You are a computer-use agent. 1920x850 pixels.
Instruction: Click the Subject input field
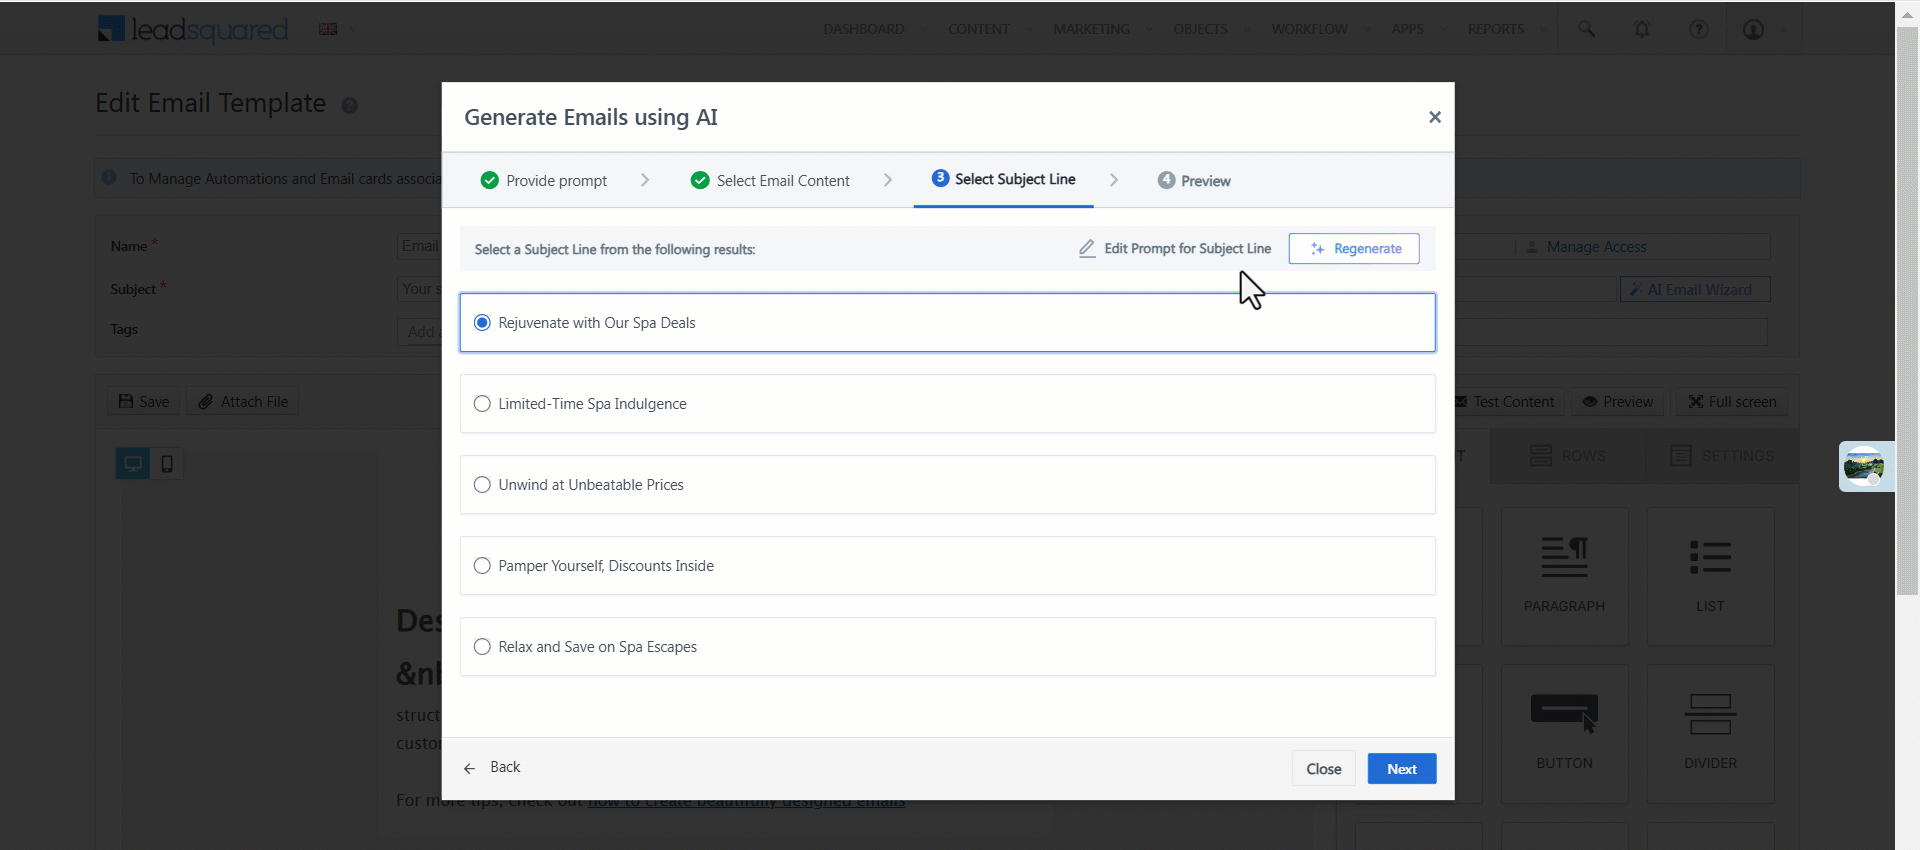click(x=419, y=289)
